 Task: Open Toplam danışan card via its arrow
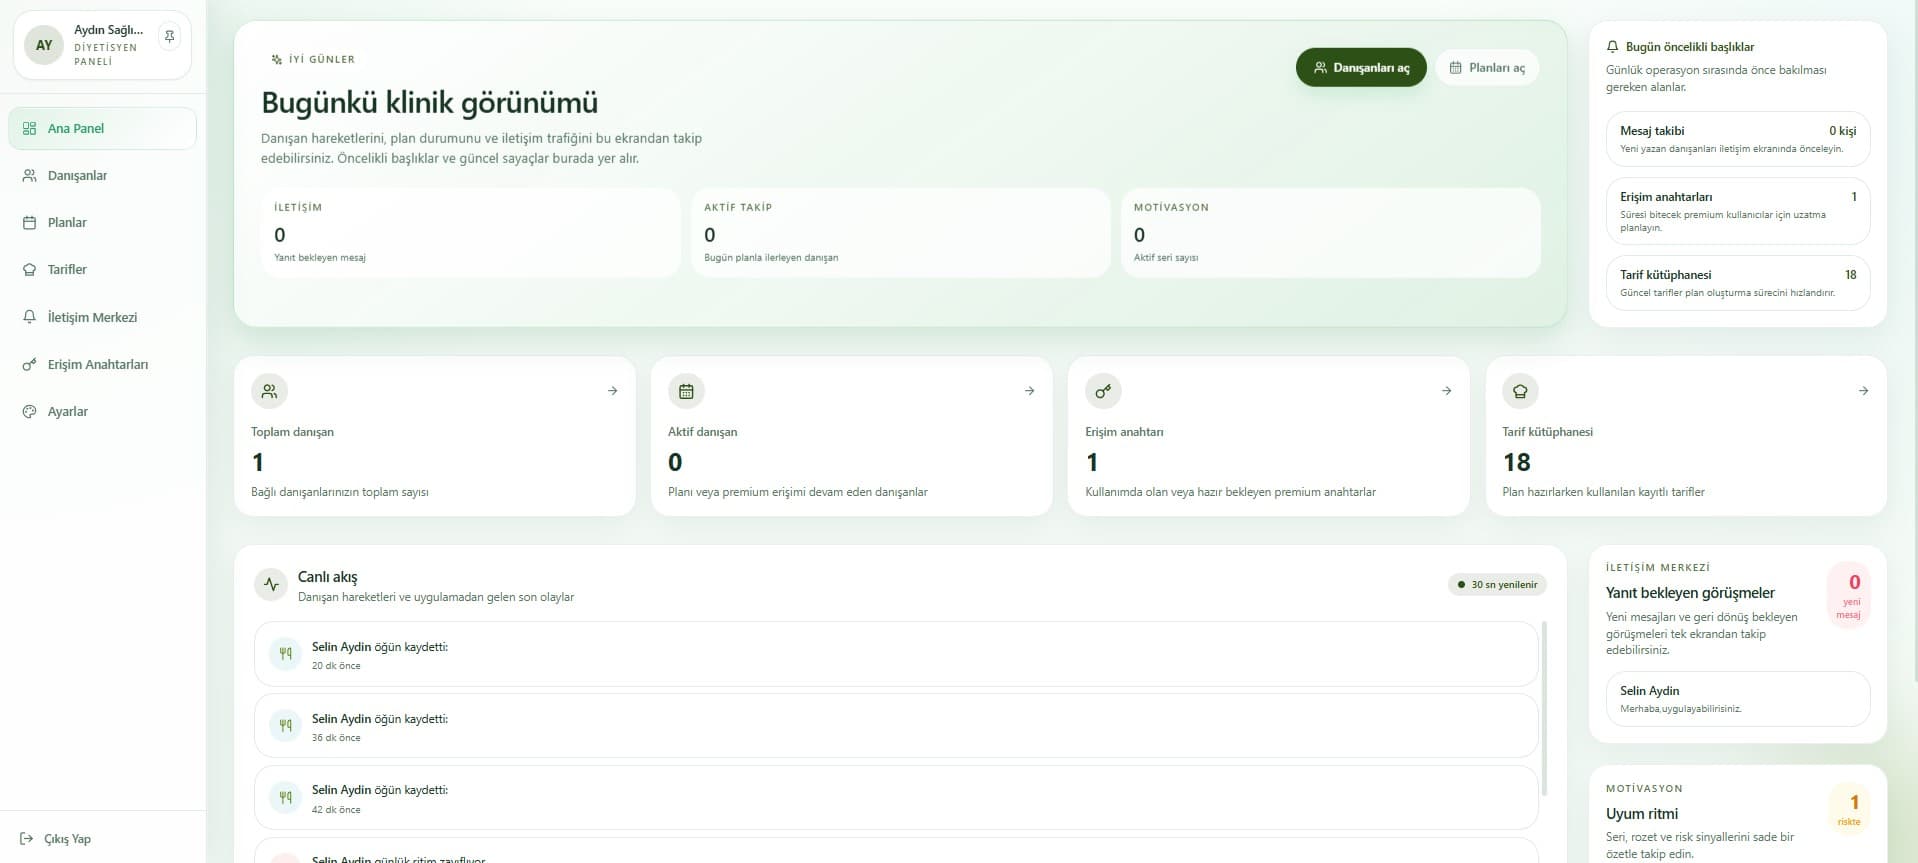point(612,391)
